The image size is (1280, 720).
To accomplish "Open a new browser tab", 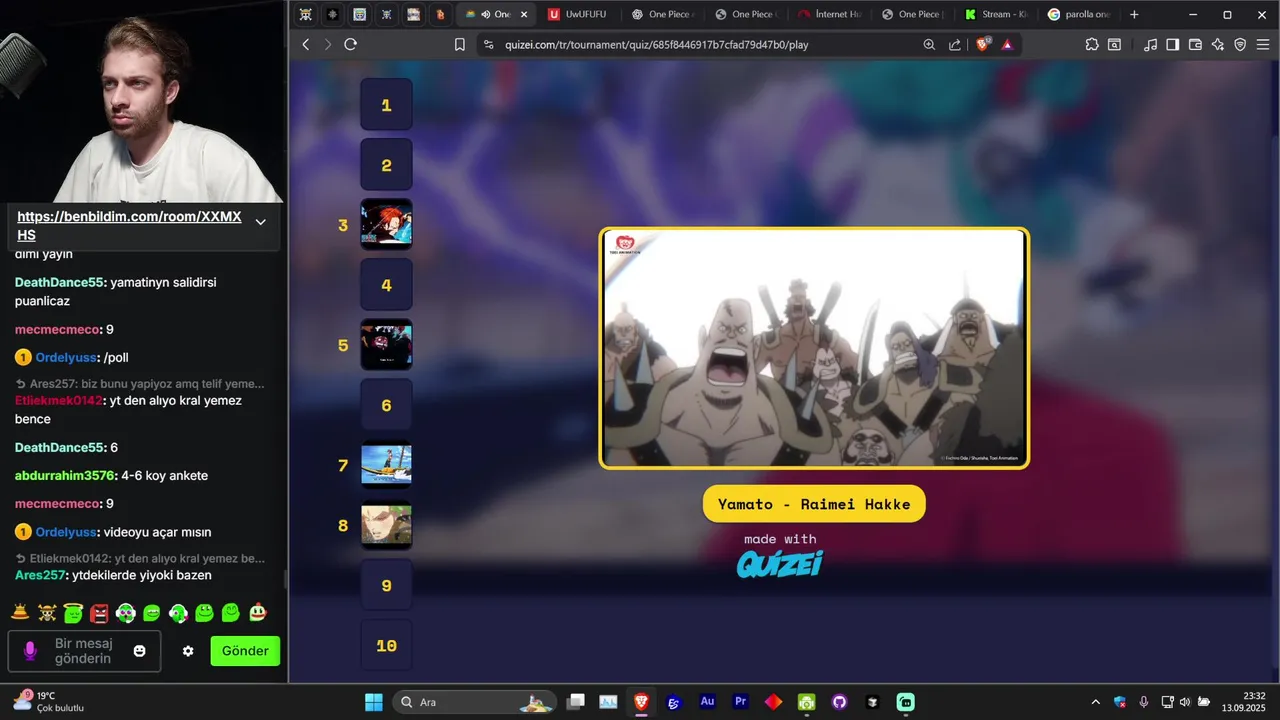I will click(1134, 14).
